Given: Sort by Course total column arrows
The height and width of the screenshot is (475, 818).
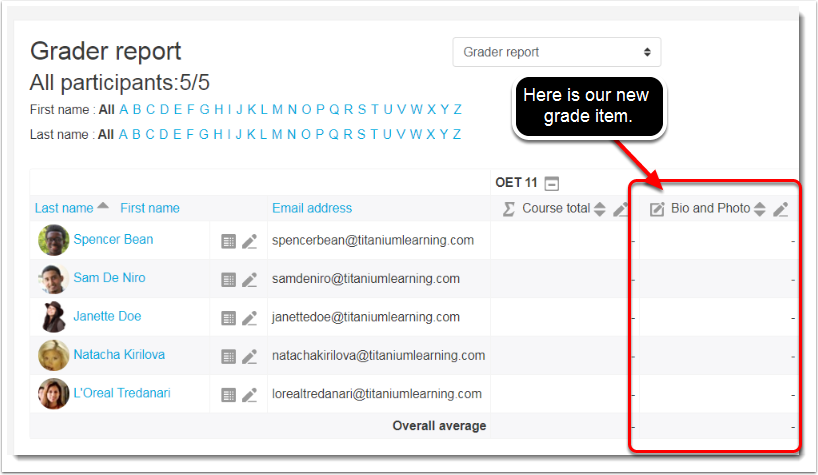Looking at the screenshot, I should pos(600,209).
